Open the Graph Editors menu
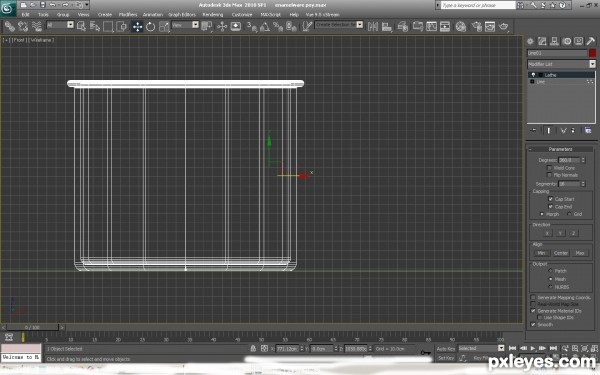 click(x=182, y=15)
